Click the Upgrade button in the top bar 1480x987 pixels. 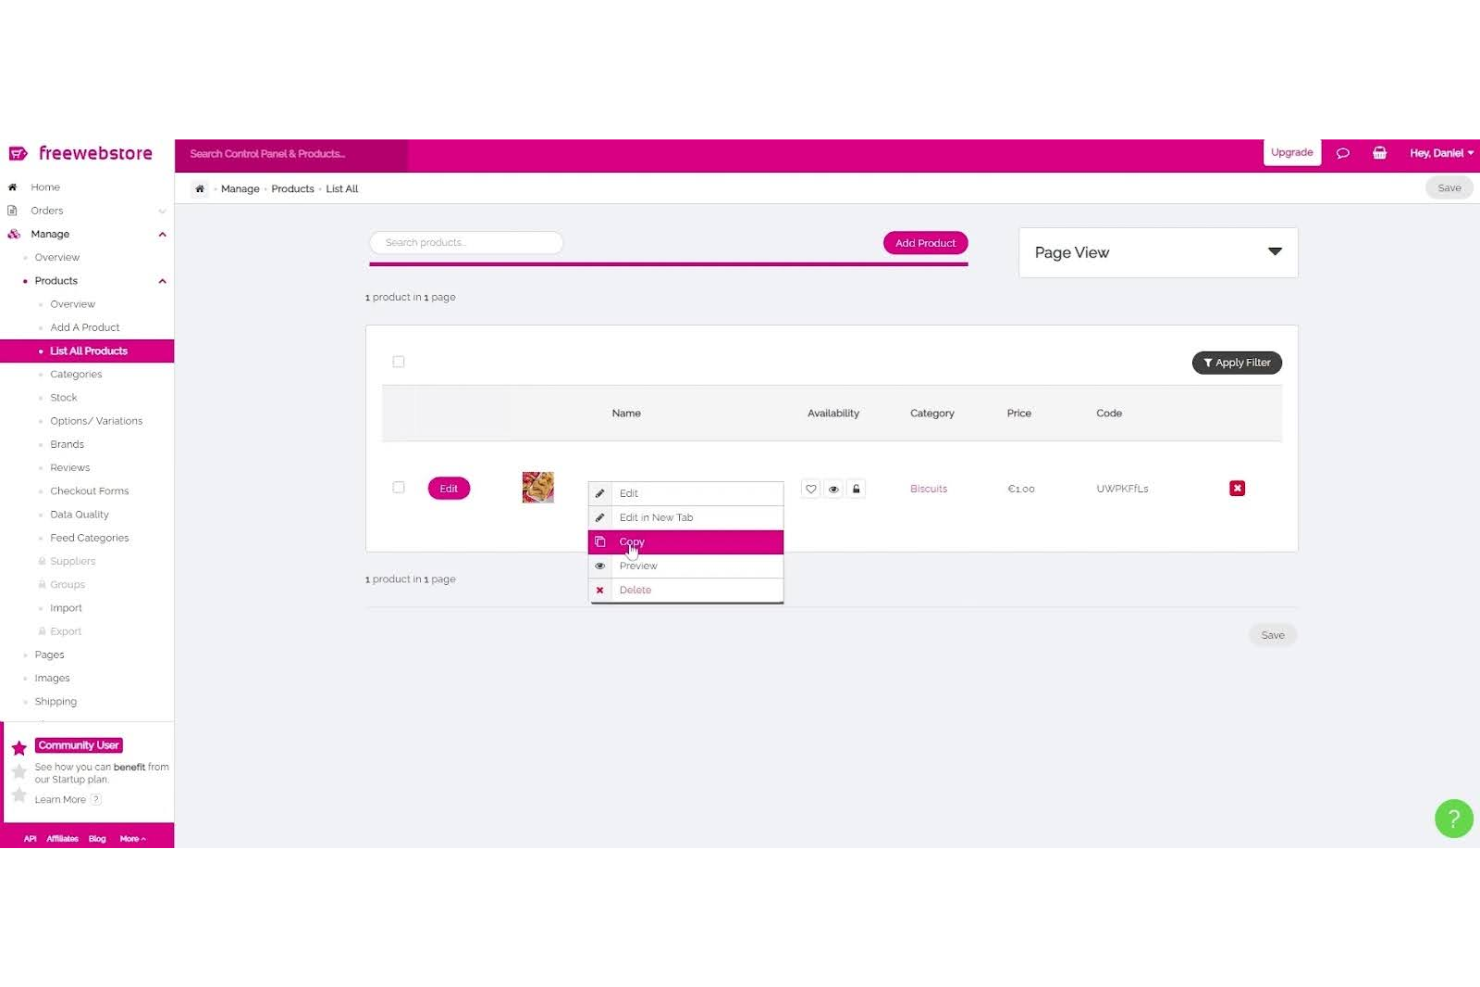tap(1291, 152)
